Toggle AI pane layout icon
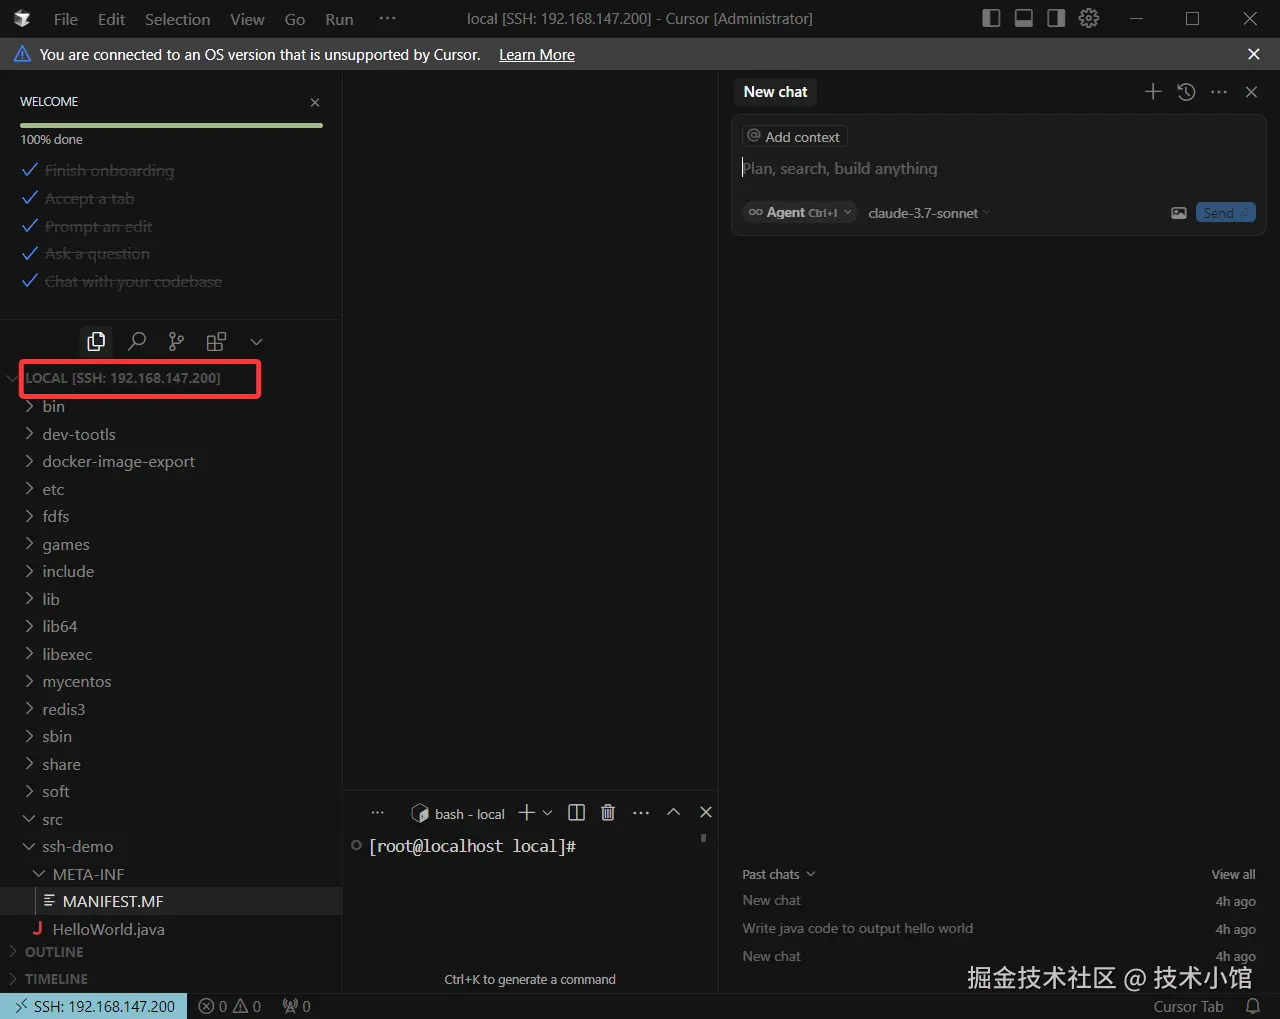 pos(1056,18)
